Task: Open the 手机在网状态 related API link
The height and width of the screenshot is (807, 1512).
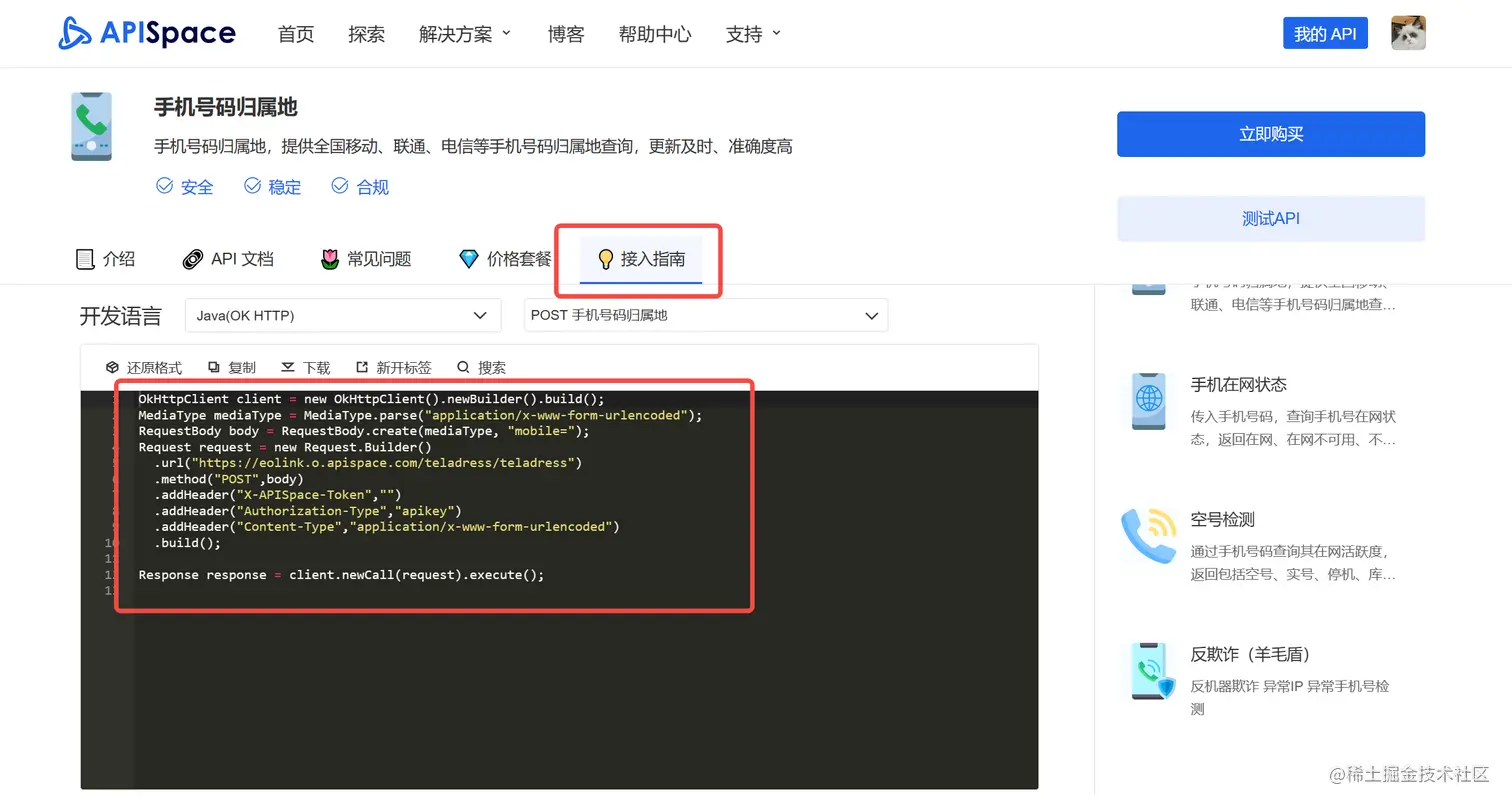Action: tap(1238, 385)
